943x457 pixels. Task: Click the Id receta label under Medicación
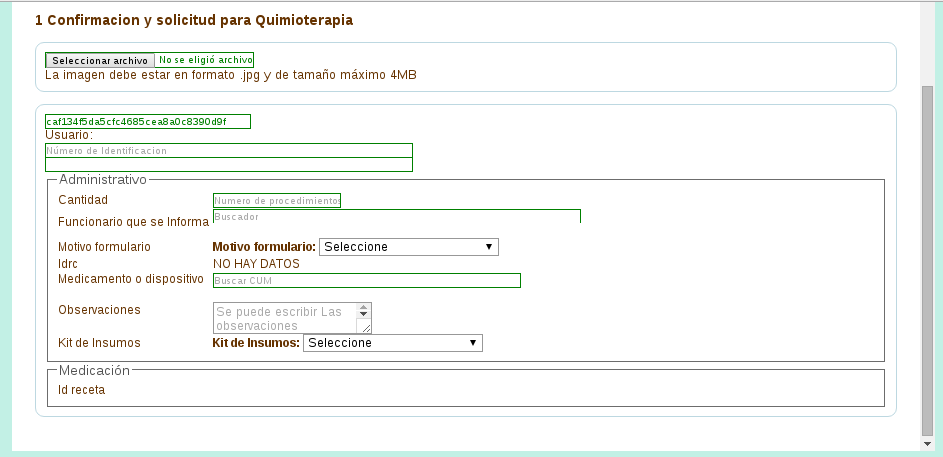tap(81, 390)
